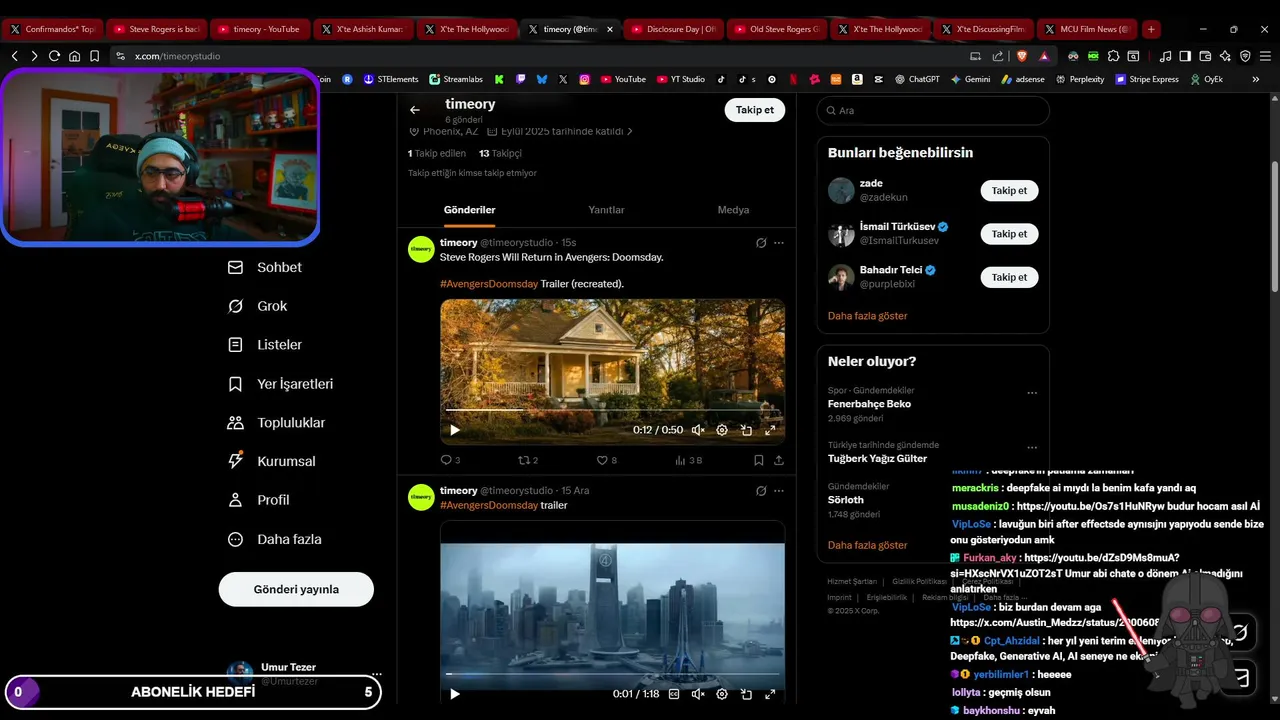Share the Steve Rogers post
Image resolution: width=1280 pixels, height=720 pixels.
779,460
